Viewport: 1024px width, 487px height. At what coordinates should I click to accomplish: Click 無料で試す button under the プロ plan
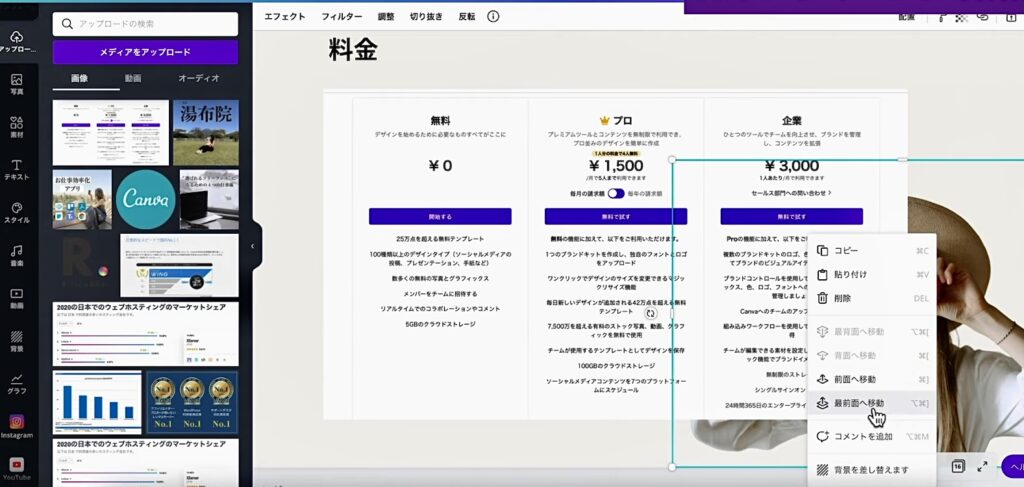click(616, 216)
